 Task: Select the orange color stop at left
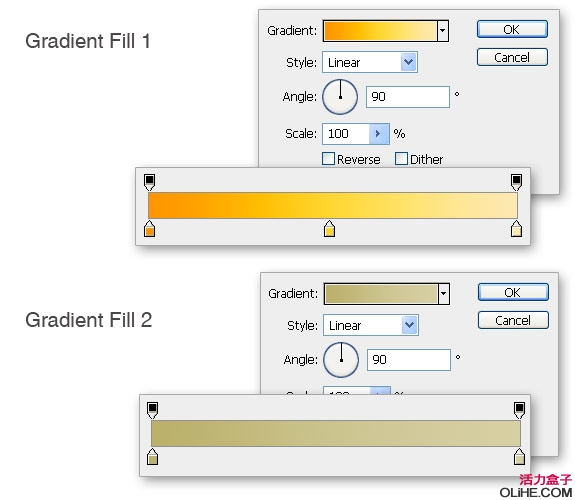pos(149,229)
